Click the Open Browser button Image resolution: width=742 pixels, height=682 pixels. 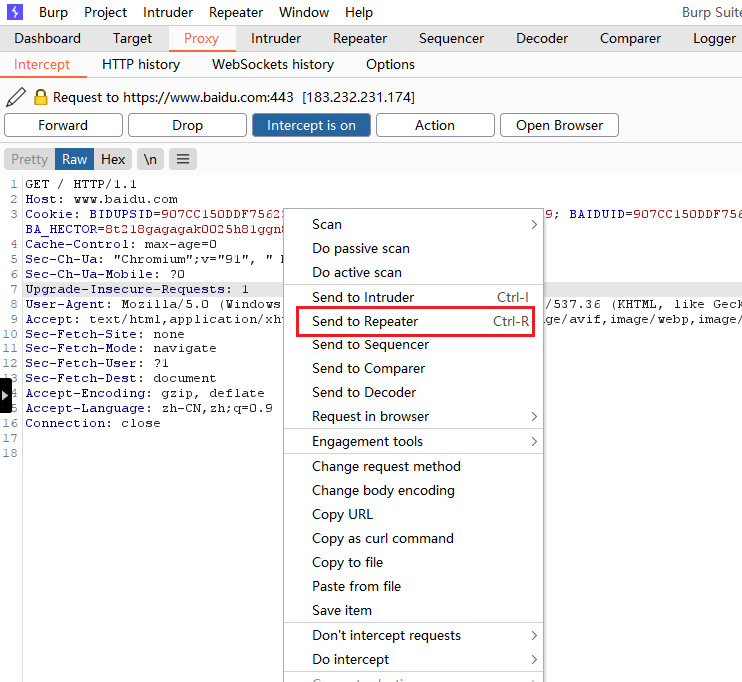click(x=559, y=125)
